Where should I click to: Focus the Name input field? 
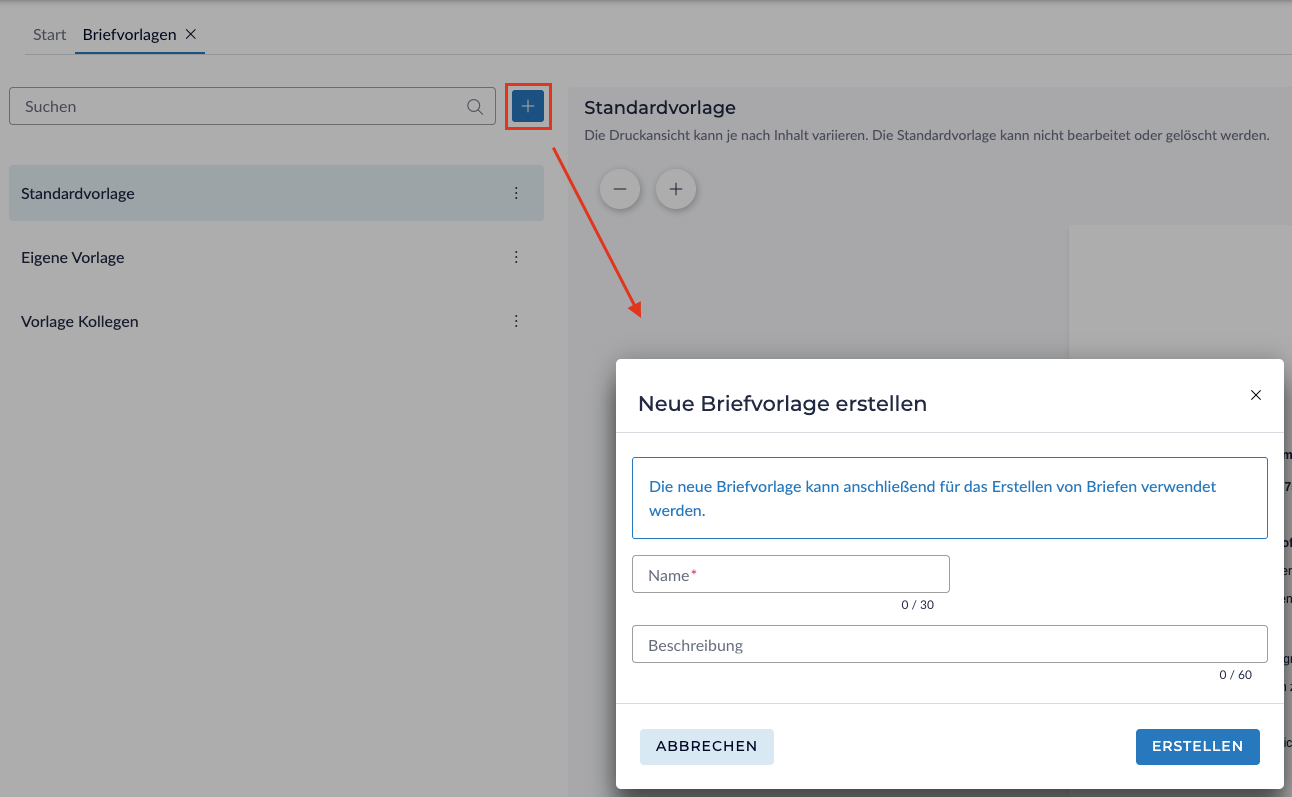tap(790, 575)
